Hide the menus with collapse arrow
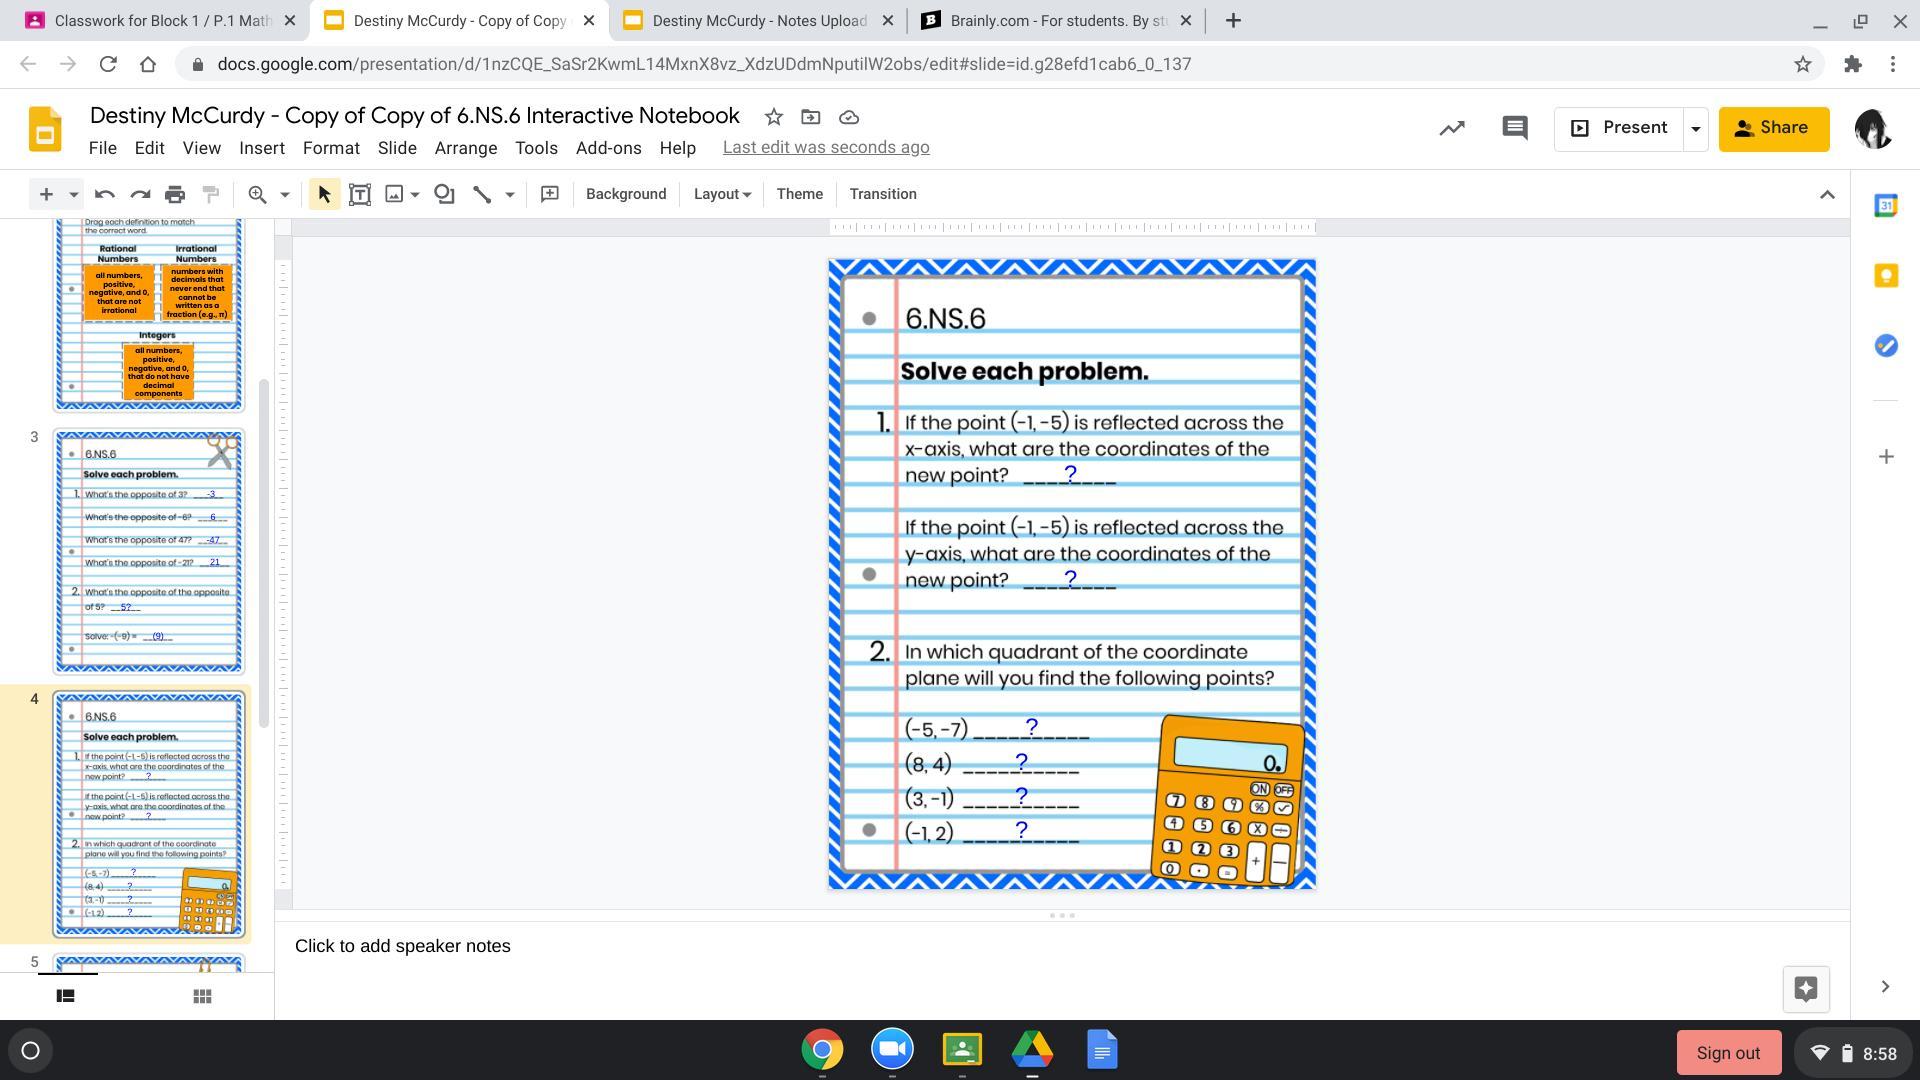1920x1080 pixels. [1827, 194]
